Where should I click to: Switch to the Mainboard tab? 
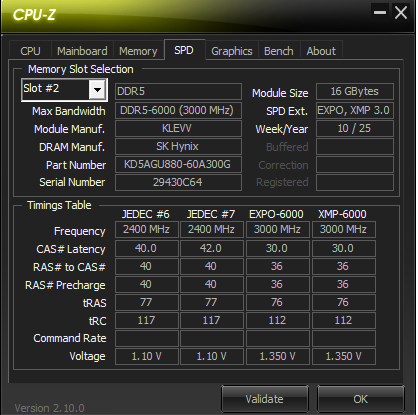coord(82,51)
